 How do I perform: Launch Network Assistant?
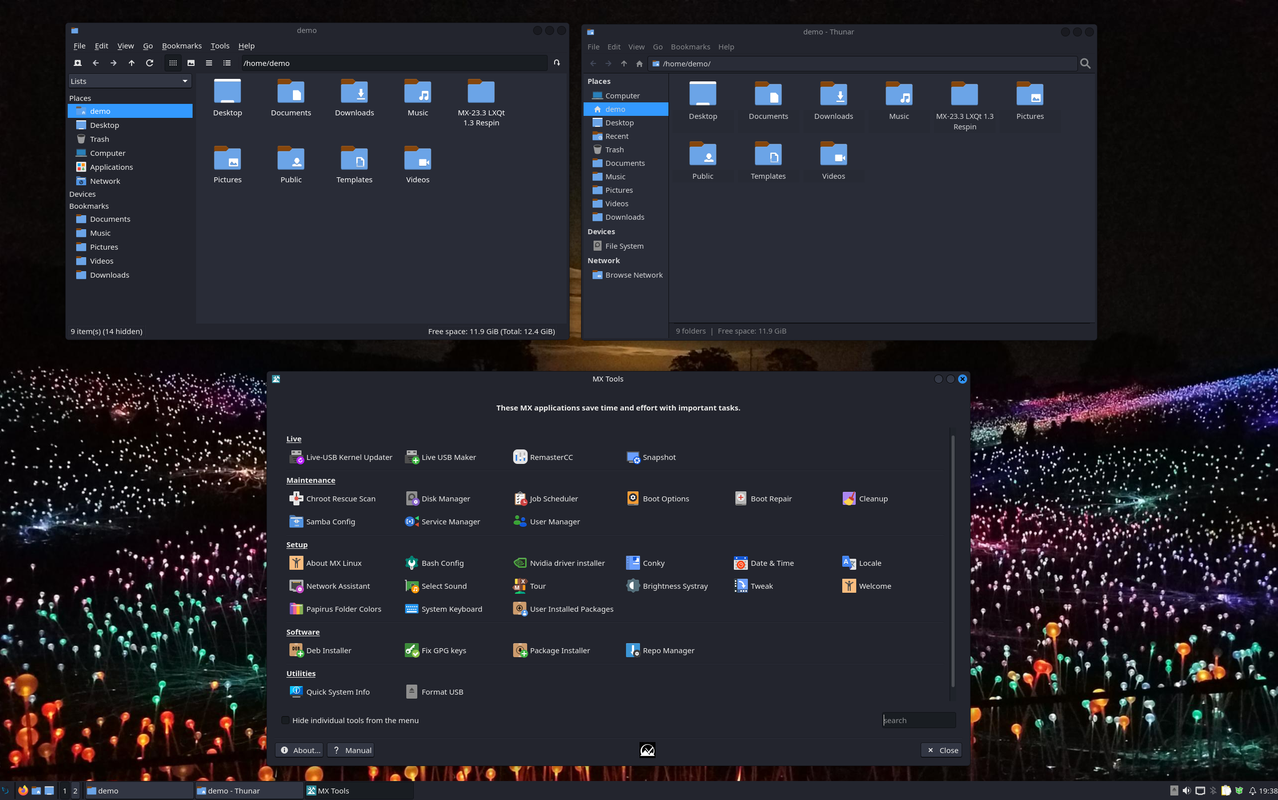pos(329,586)
